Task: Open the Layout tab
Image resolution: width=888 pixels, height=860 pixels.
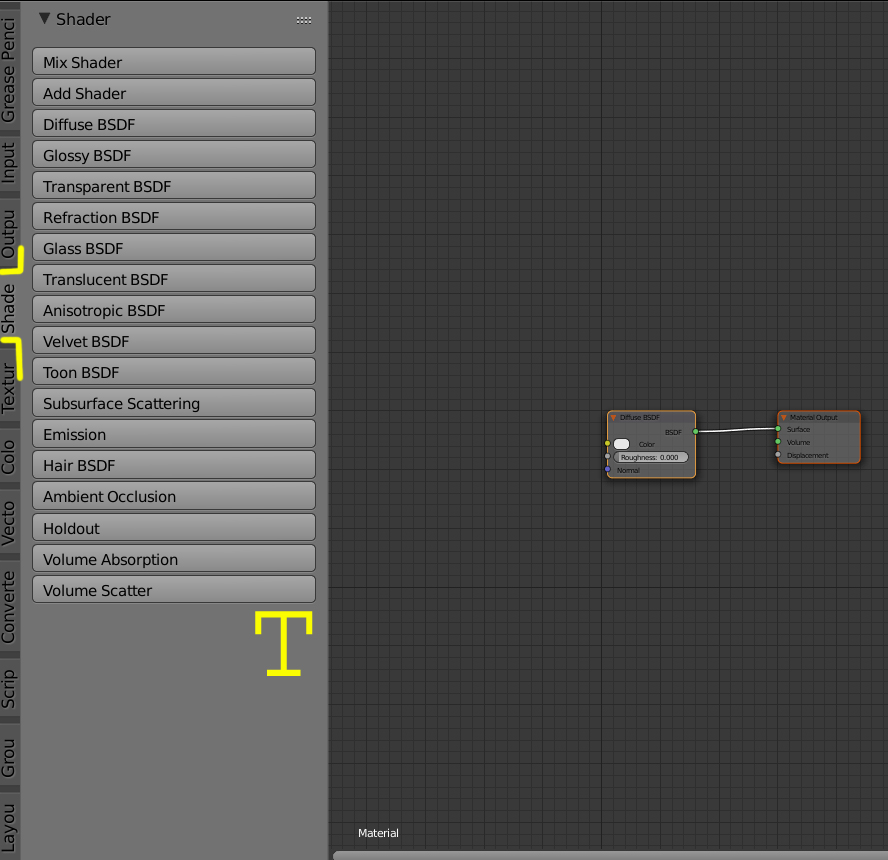Action: click(x=9, y=827)
